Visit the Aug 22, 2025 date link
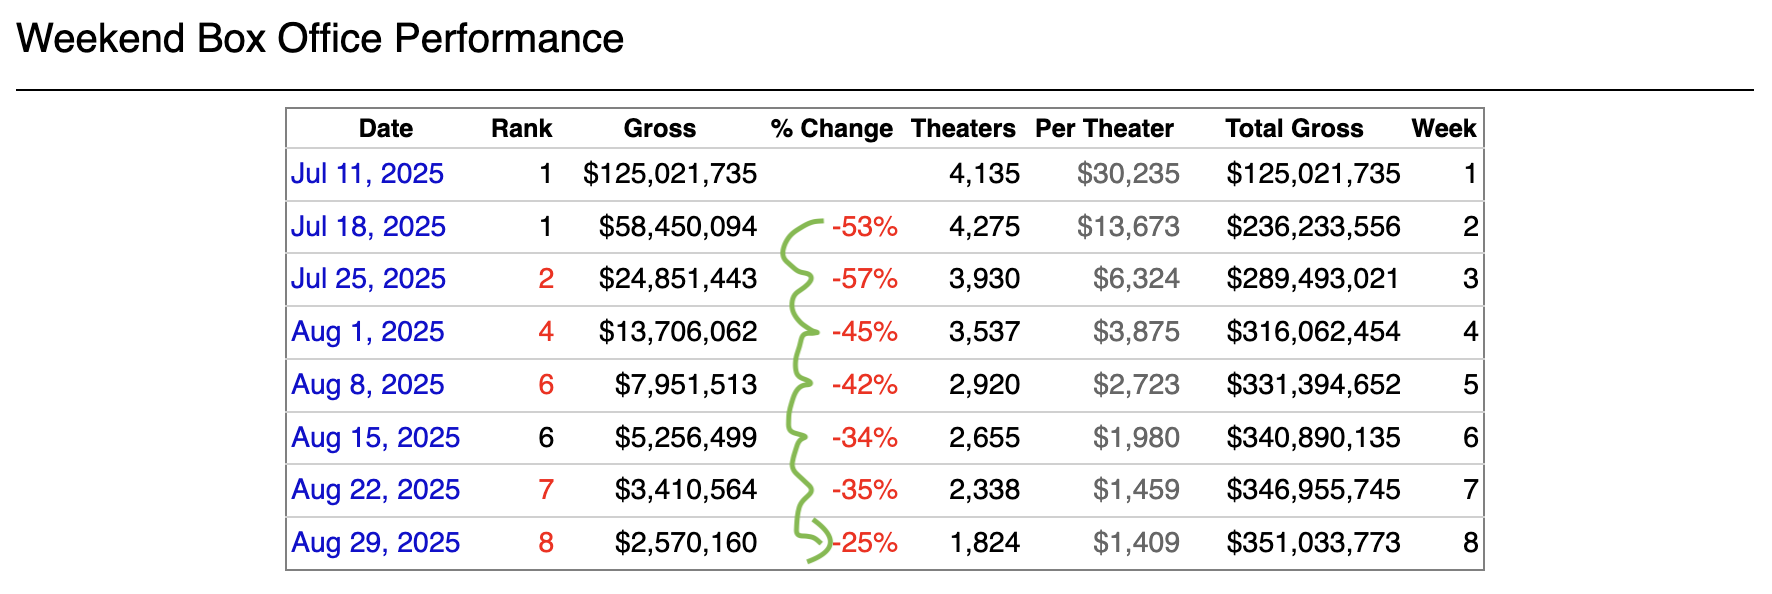Viewport: 1772px width, 594px height. click(x=375, y=490)
